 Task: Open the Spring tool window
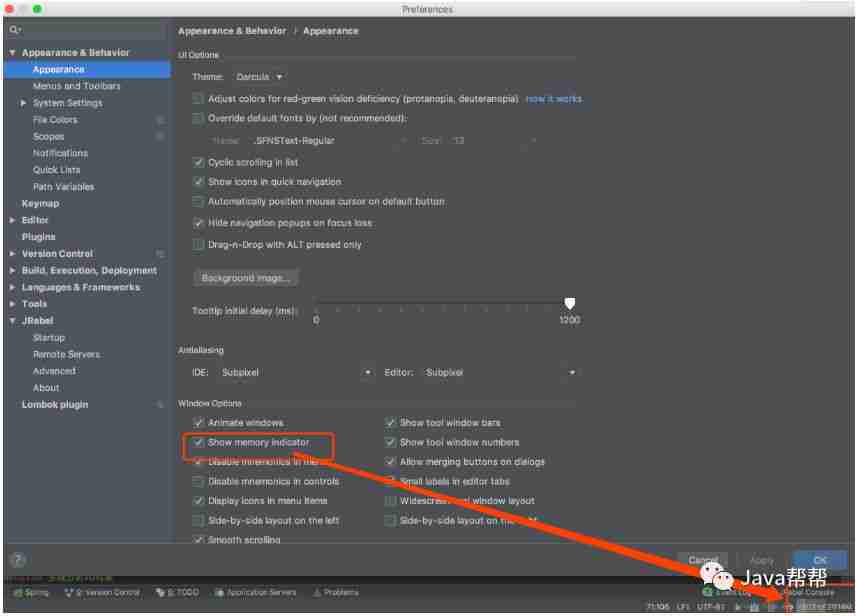click(x=30, y=592)
